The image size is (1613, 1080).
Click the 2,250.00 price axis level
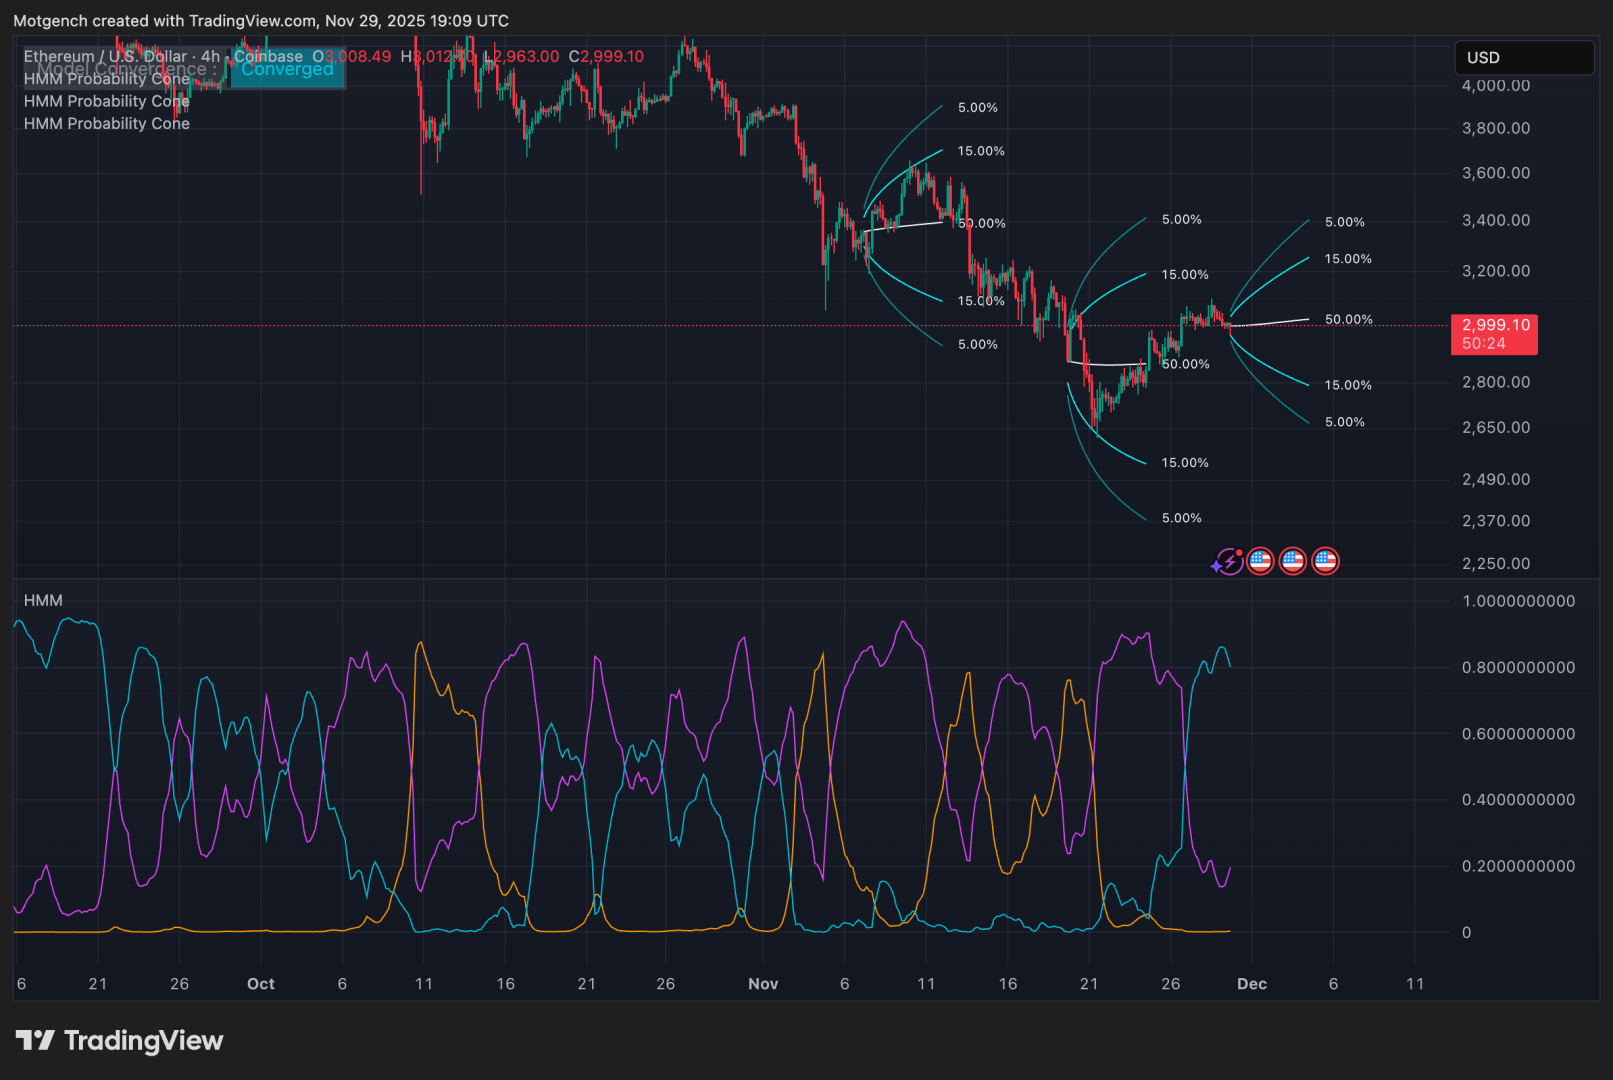(1495, 564)
